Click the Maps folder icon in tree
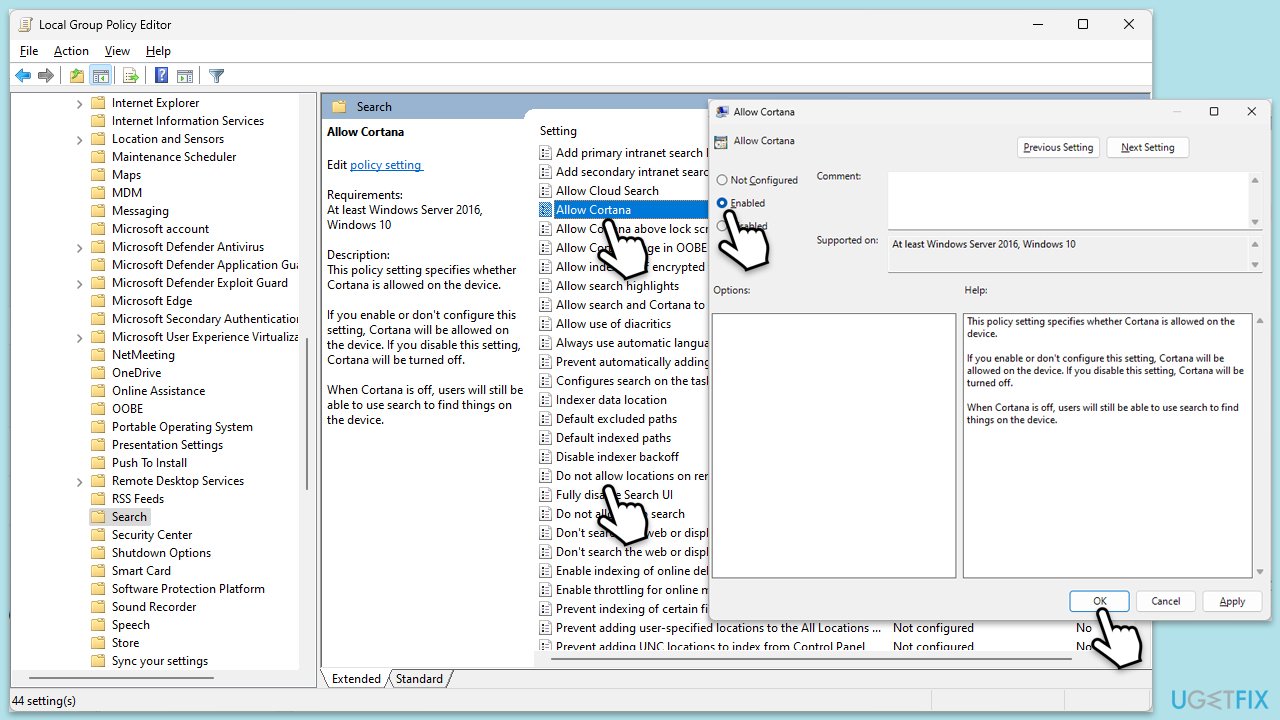The image size is (1280, 720). (x=98, y=175)
